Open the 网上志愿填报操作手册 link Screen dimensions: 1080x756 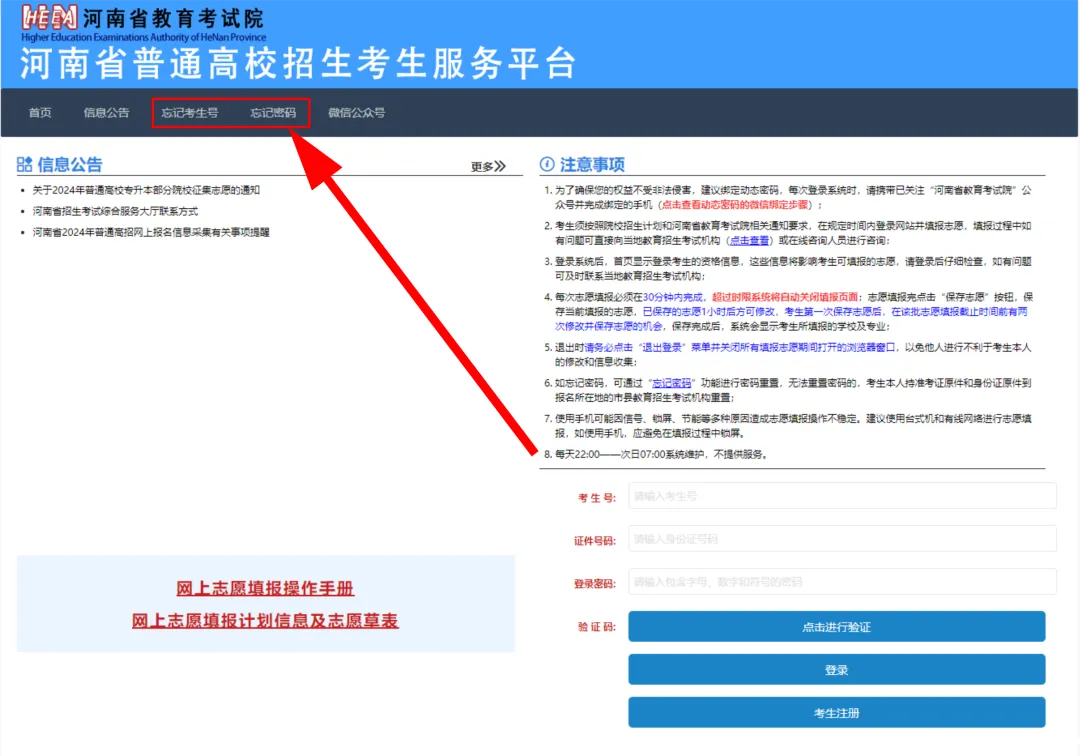265,588
